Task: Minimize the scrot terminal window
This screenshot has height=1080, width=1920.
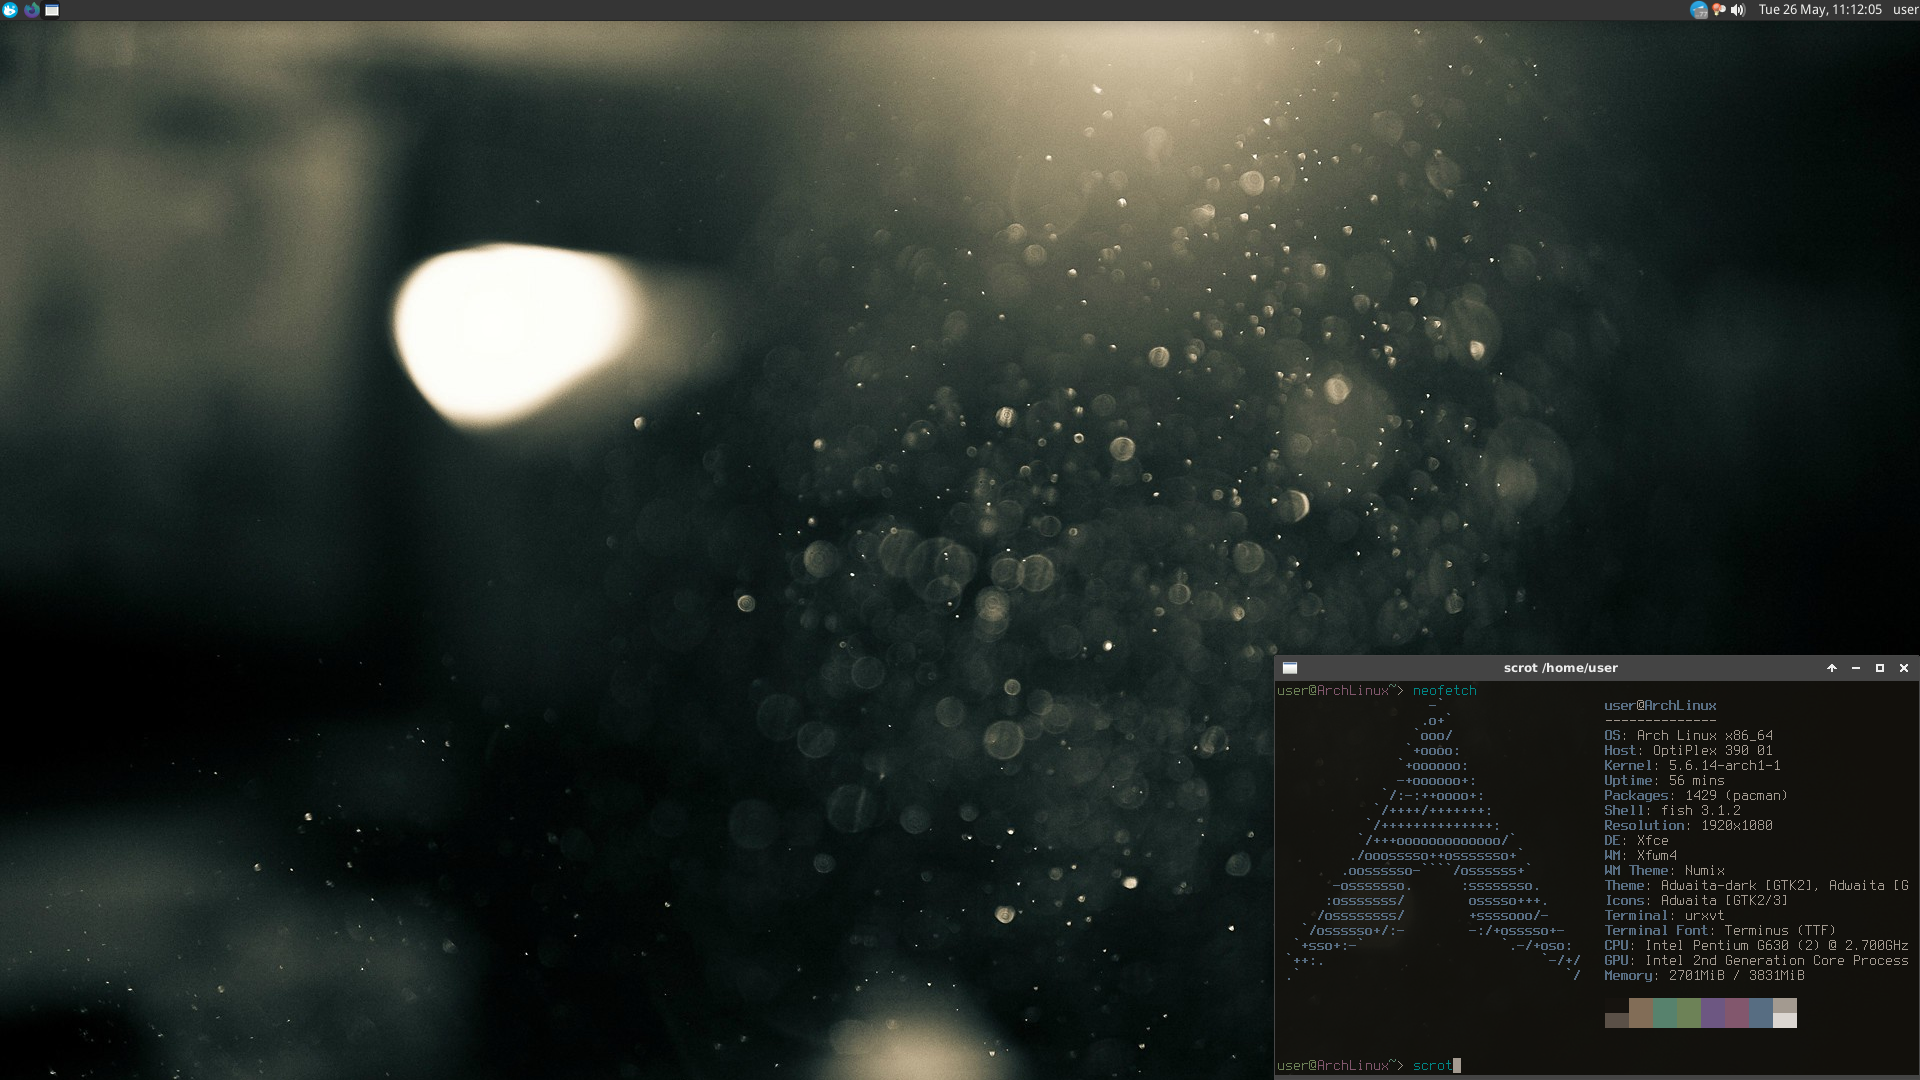Action: point(1856,668)
